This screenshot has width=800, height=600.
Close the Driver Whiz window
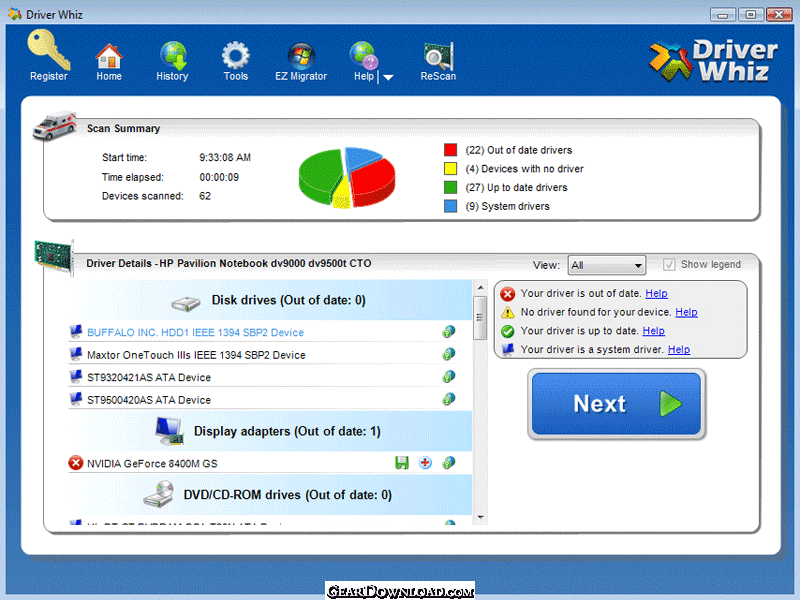(x=779, y=15)
